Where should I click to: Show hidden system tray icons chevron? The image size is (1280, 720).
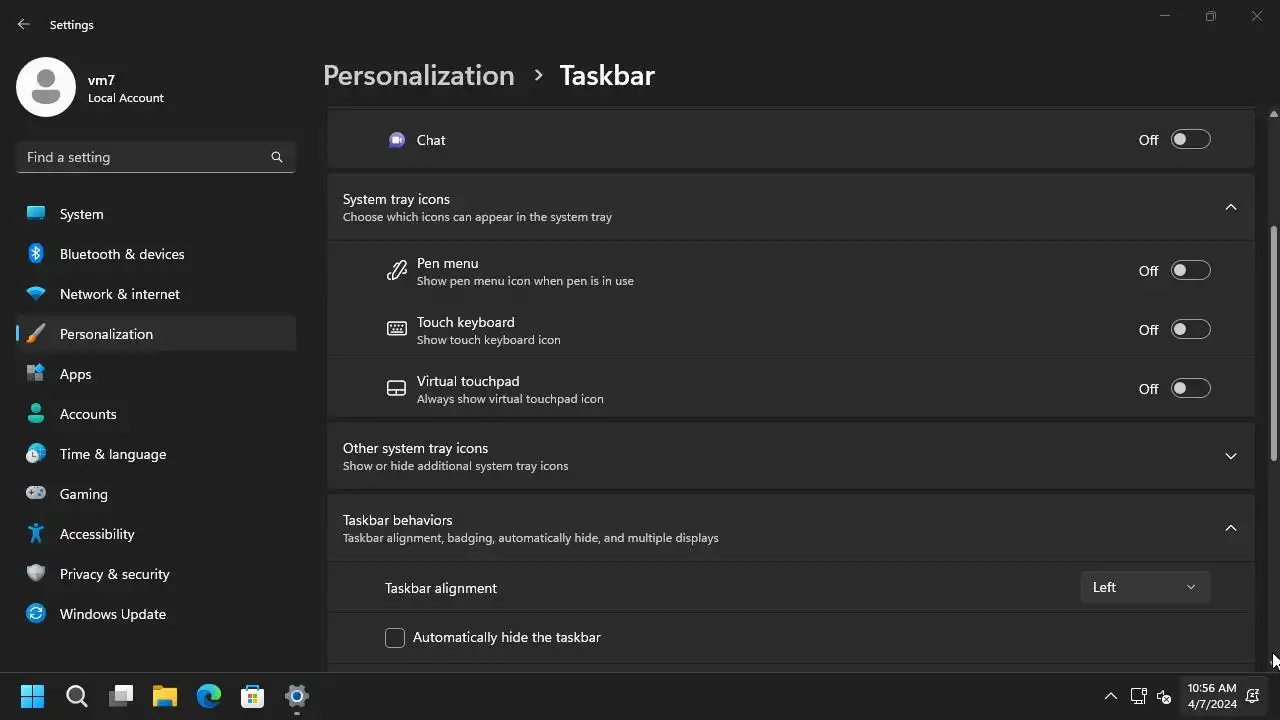[1110, 696]
